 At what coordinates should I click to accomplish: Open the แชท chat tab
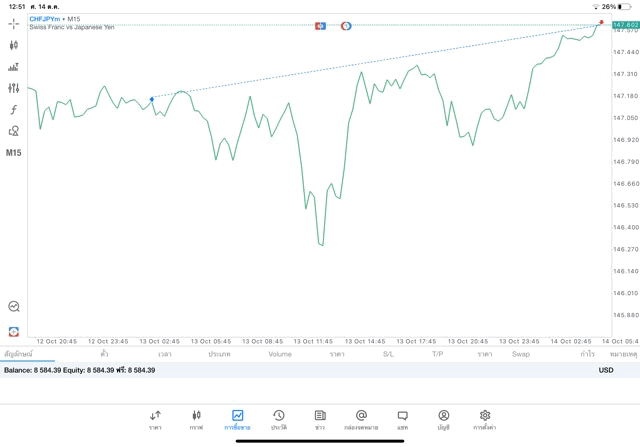[402, 420]
